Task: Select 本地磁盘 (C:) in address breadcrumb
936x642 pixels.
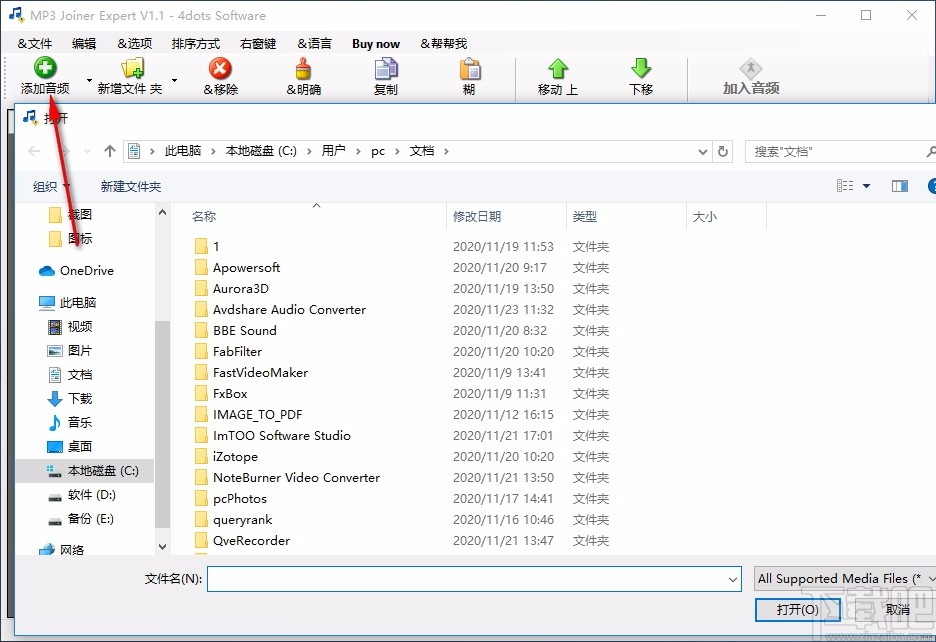Action: [x=261, y=151]
